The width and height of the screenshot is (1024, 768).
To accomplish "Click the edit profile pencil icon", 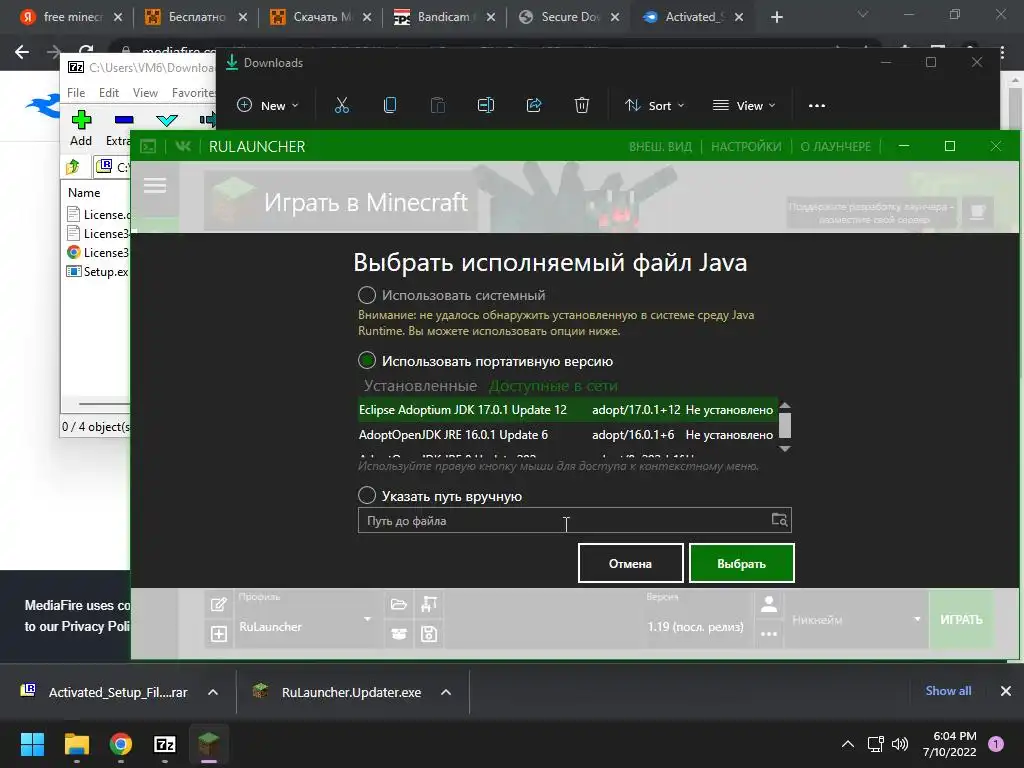I will click(219, 604).
